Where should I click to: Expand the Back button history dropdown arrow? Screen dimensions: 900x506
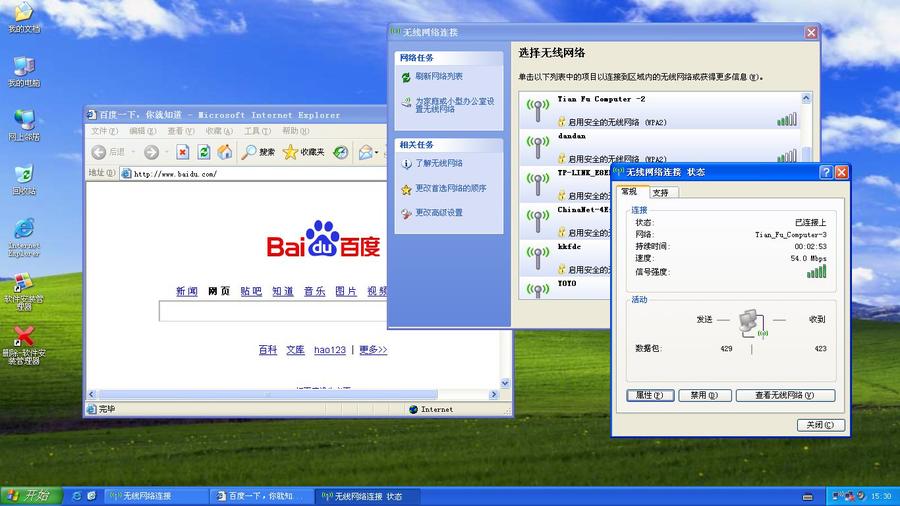click(133, 152)
